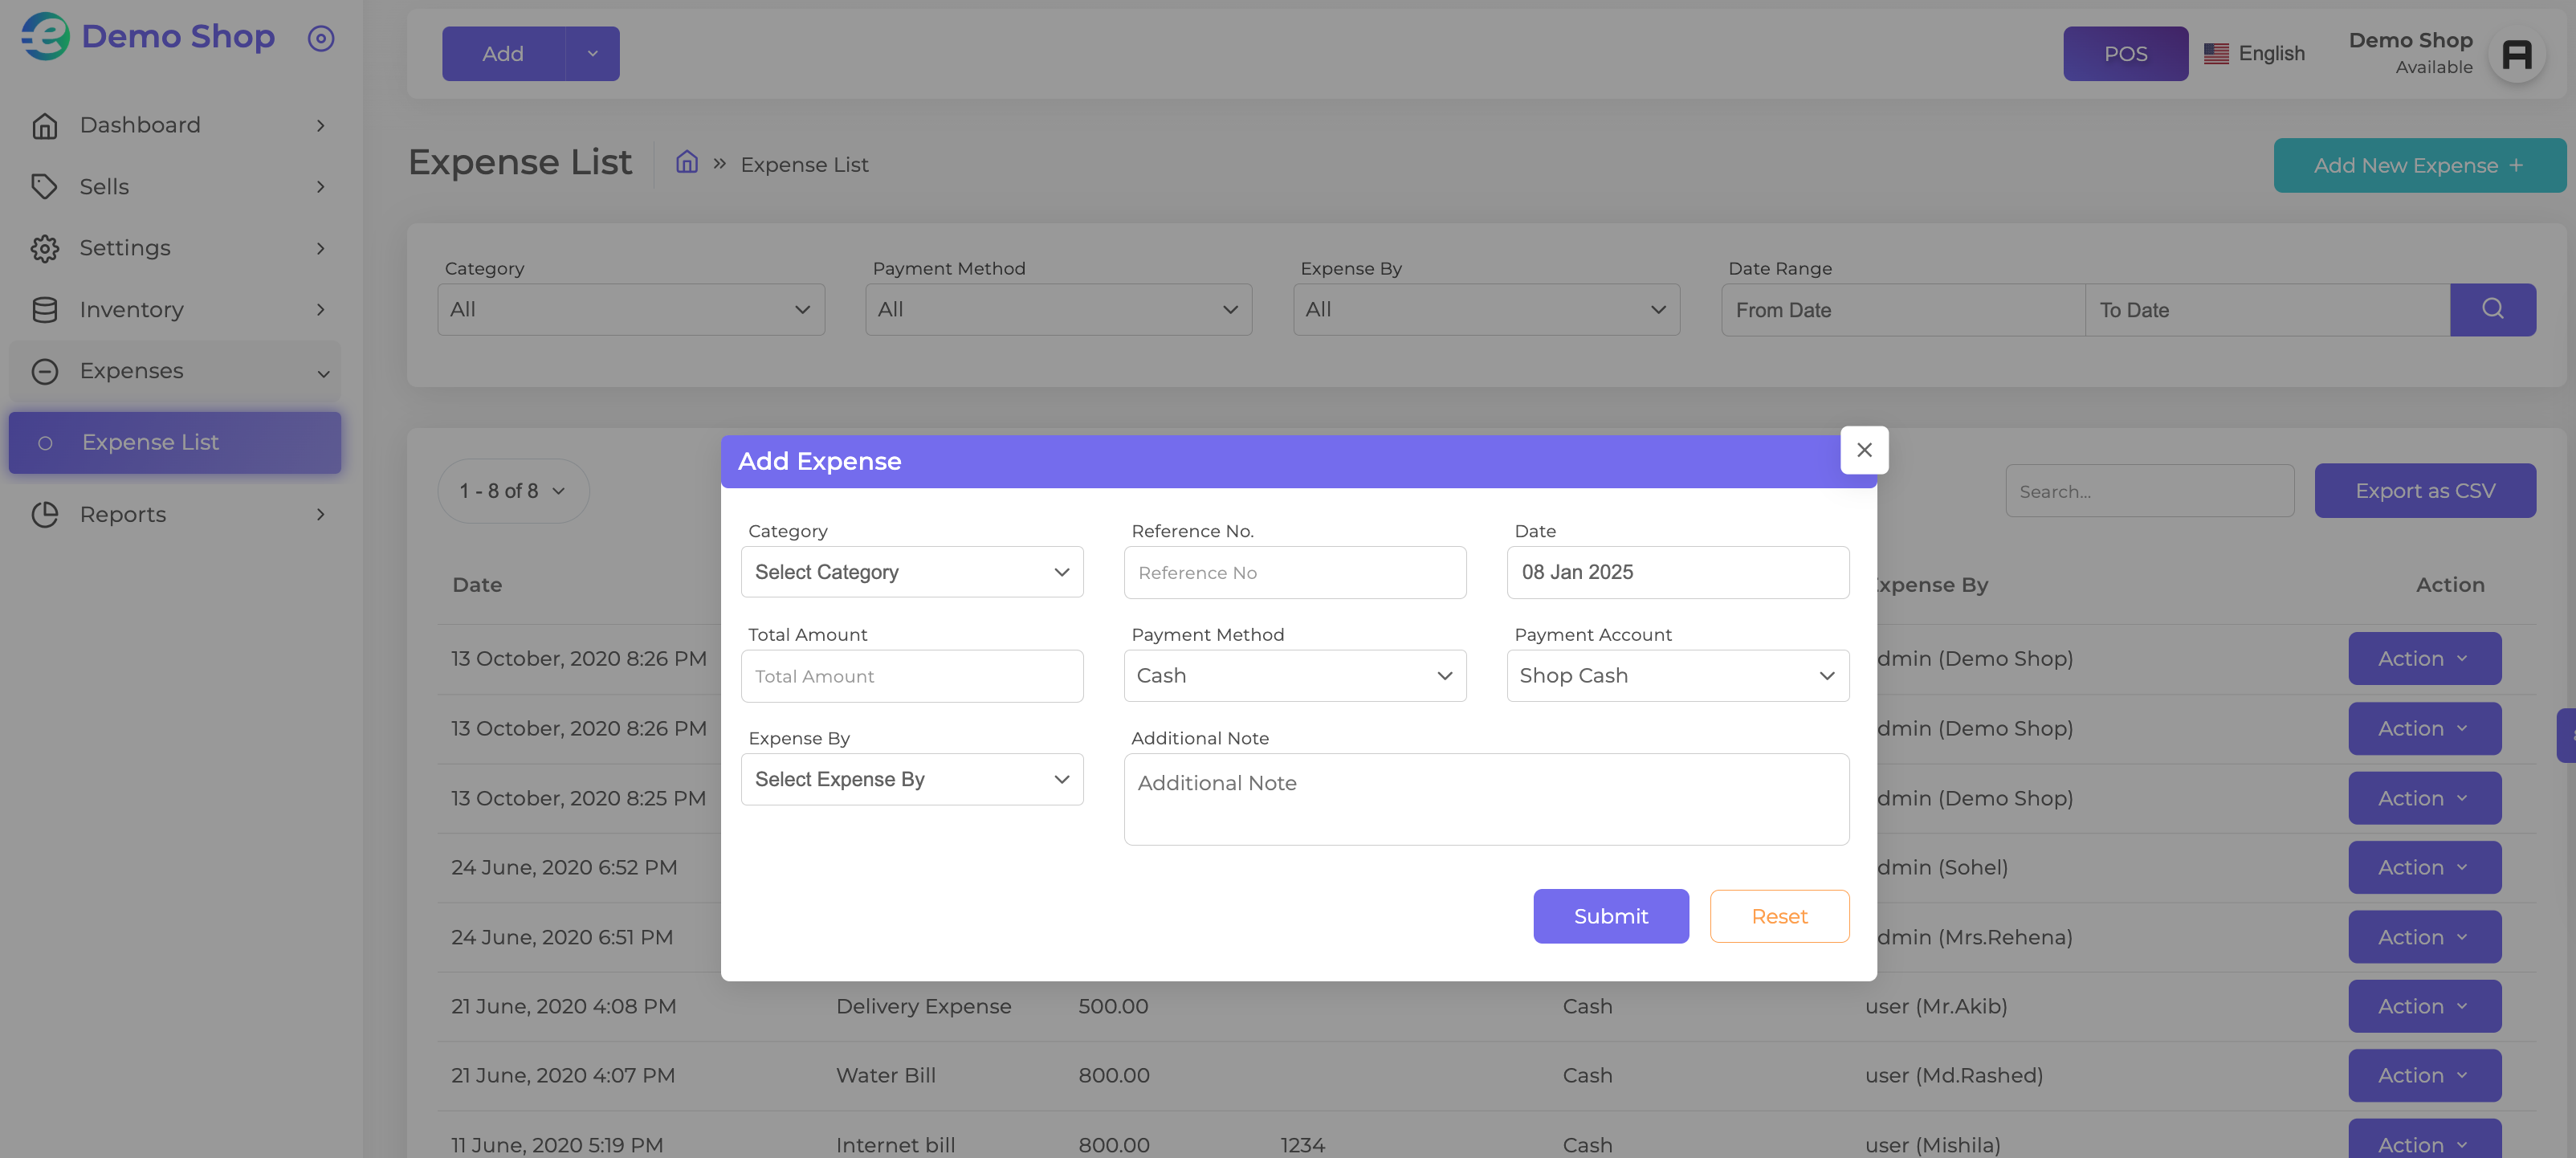Expand the Add button arrow menu
2576x1158 pixels.
click(592, 54)
